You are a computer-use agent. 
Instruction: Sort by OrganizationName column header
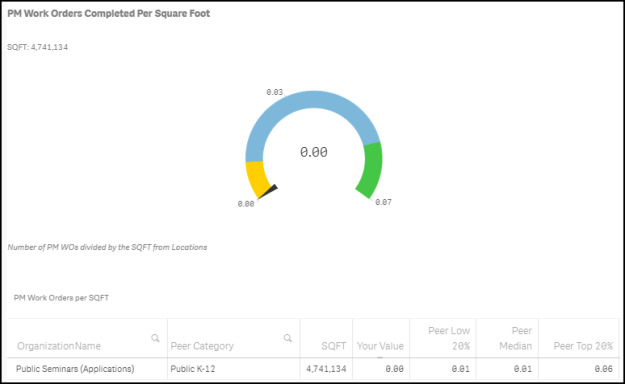[x=59, y=346]
